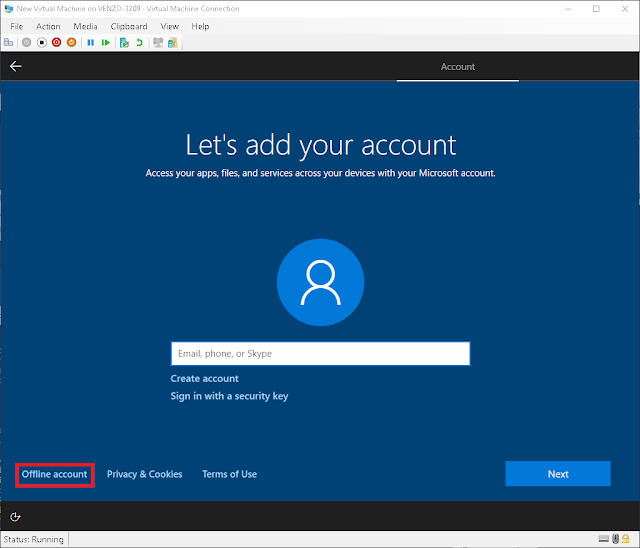The height and width of the screenshot is (548, 640).
Task: Open the View menu
Action: (x=169, y=27)
